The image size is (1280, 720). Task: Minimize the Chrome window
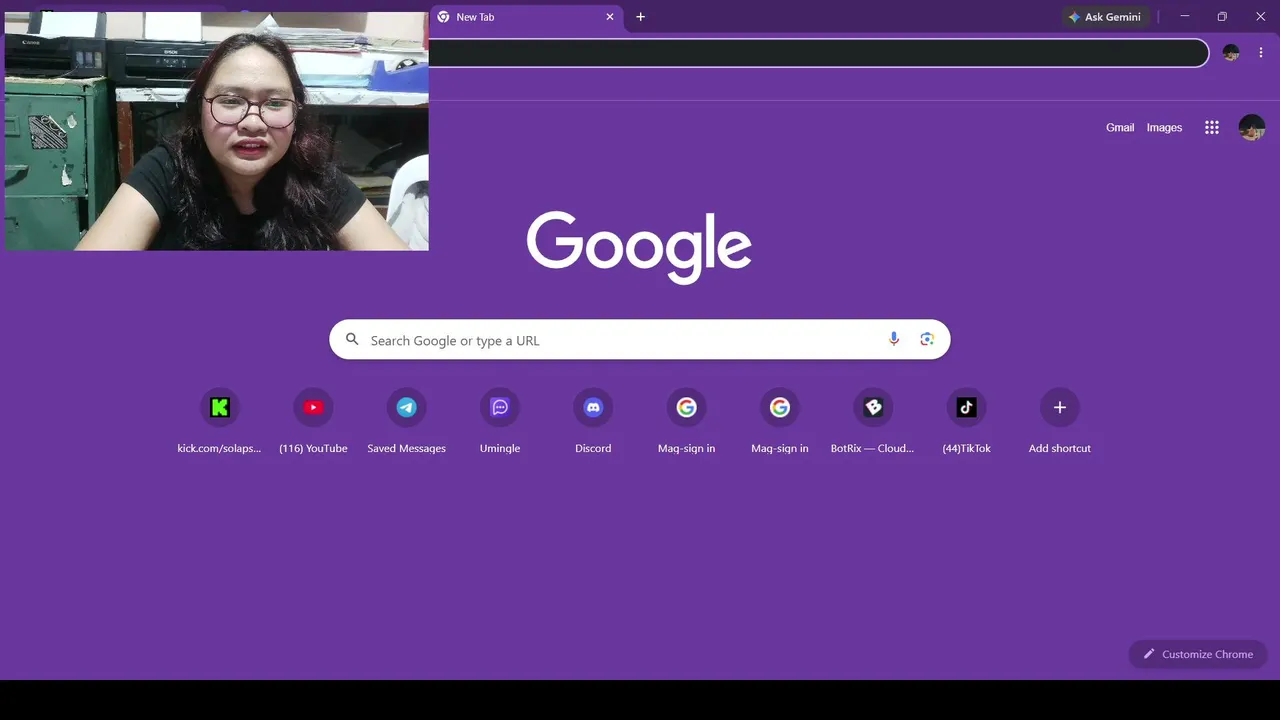pos(1185,17)
